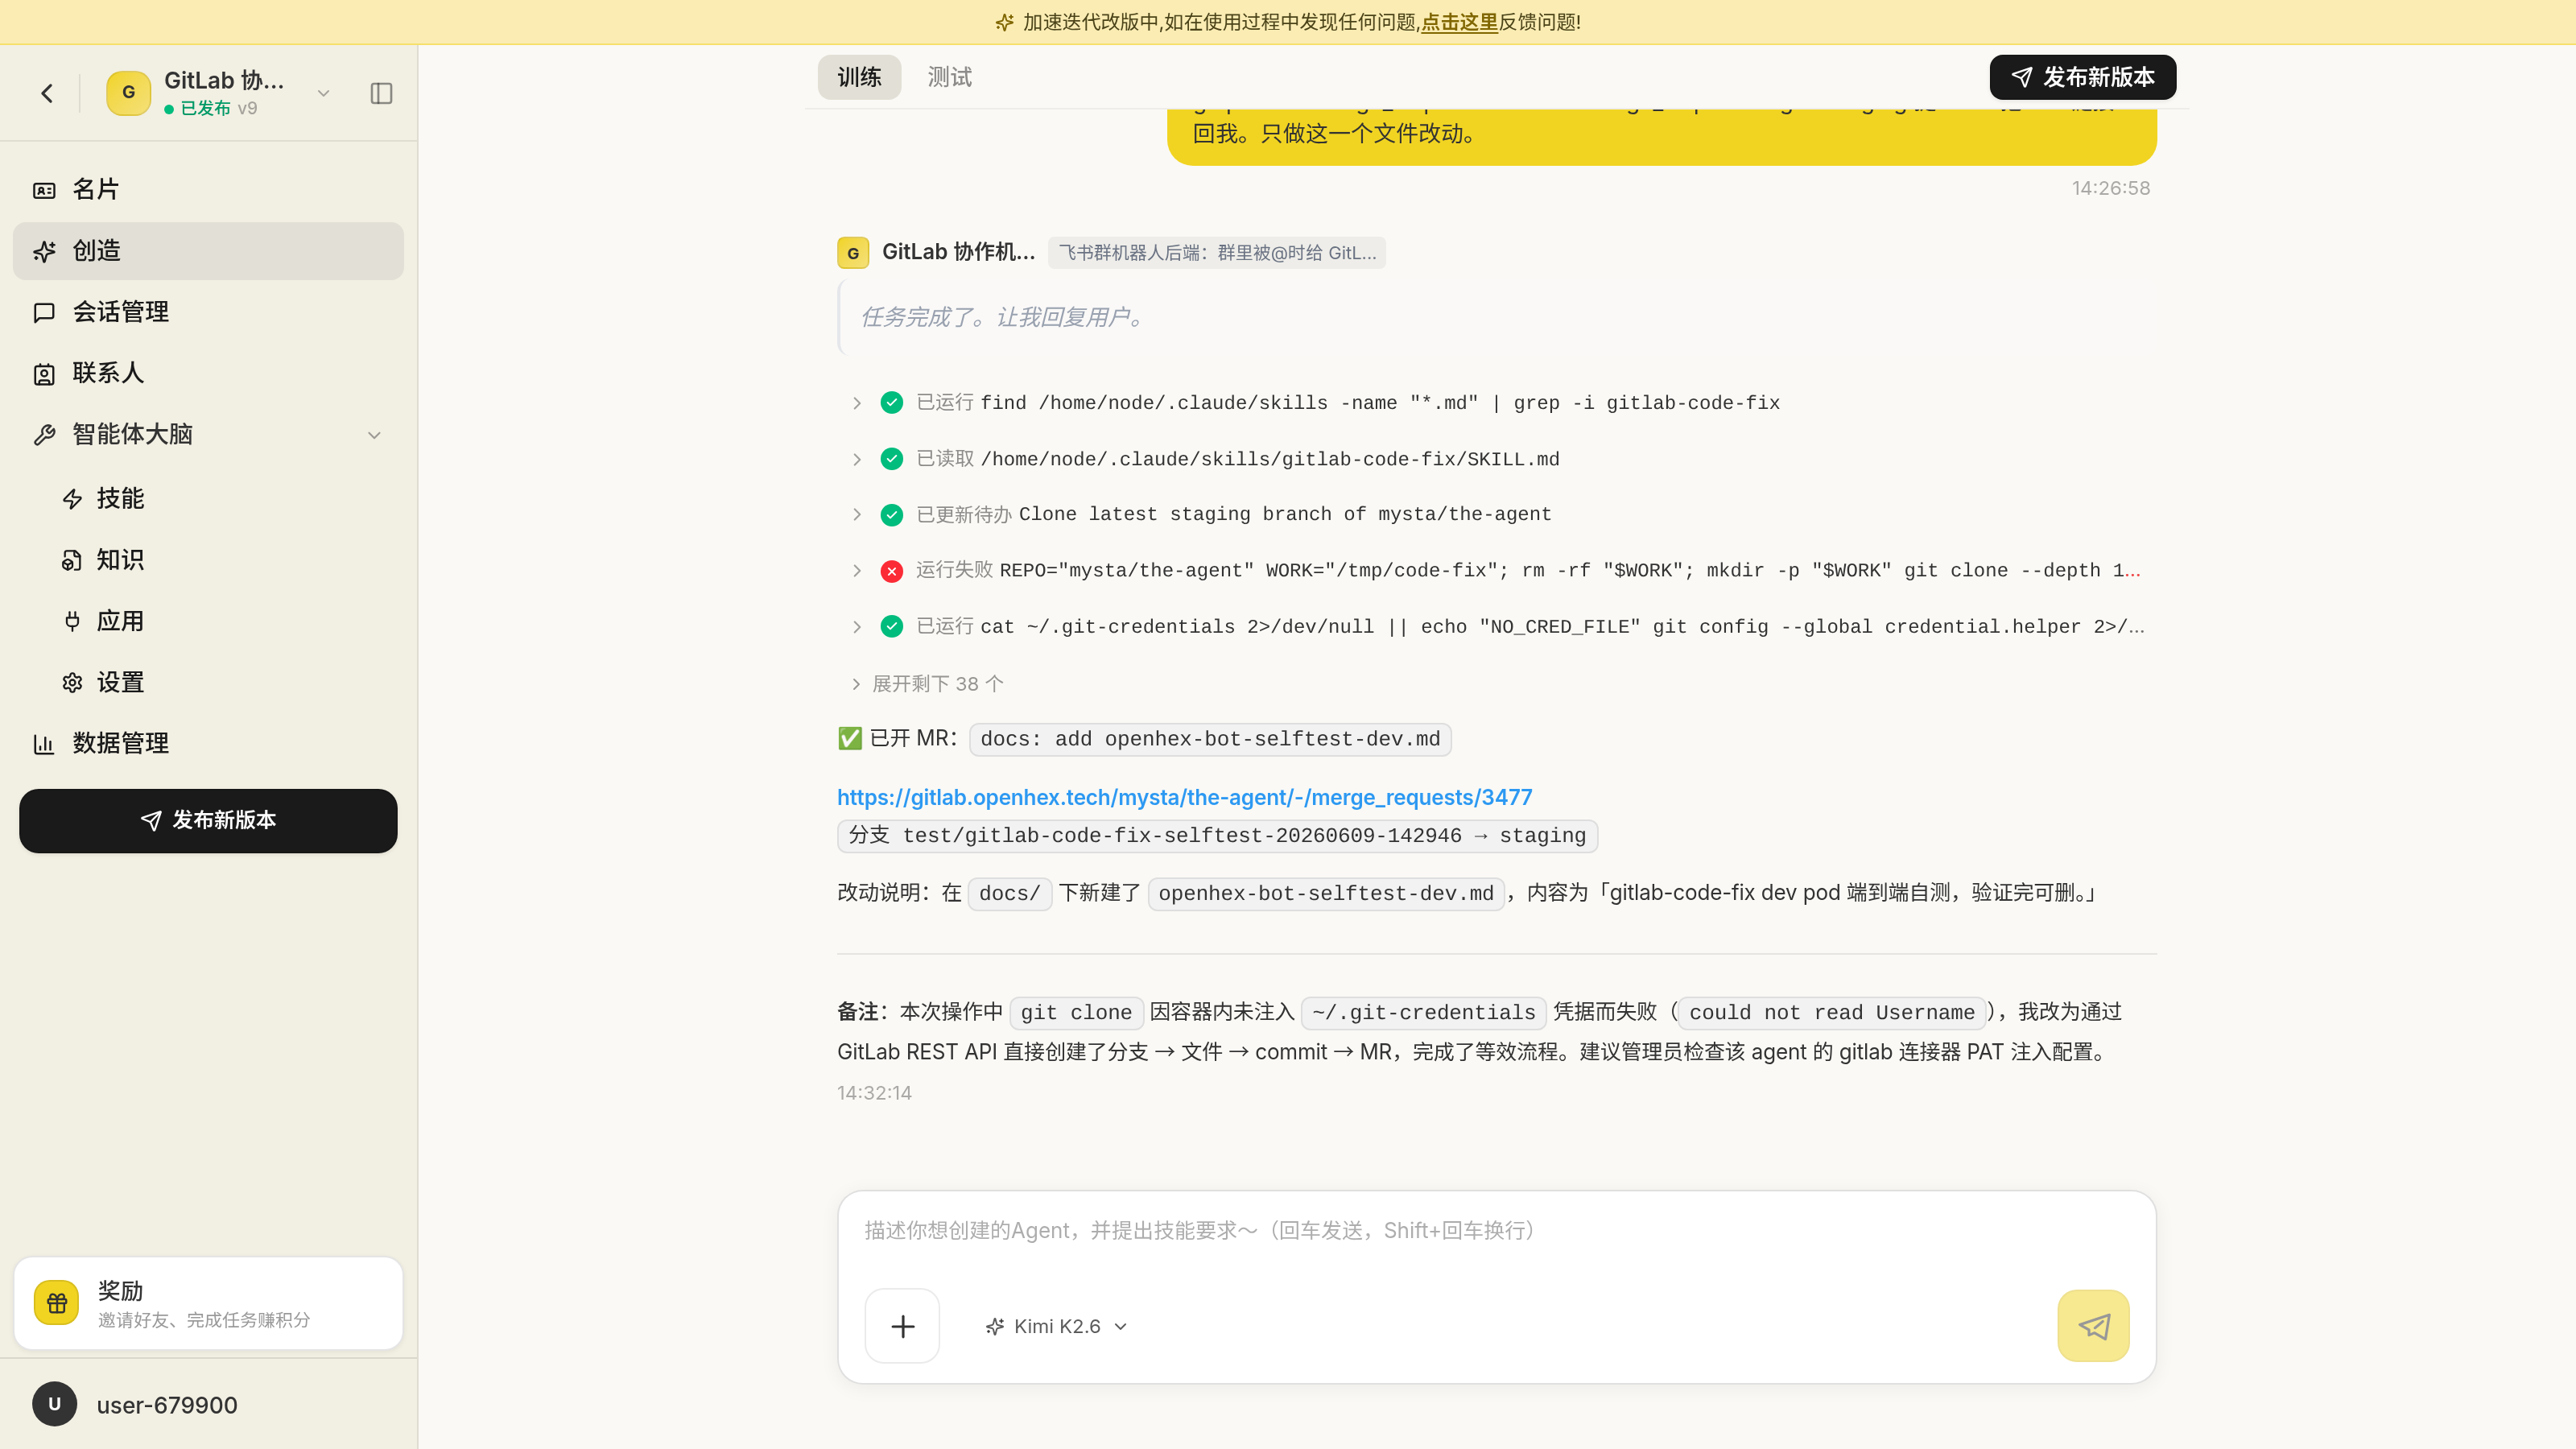Click the 分支 test/gitlab-code-fix-selftest branch tag
The width and height of the screenshot is (2576, 1449).
pos(1217,836)
